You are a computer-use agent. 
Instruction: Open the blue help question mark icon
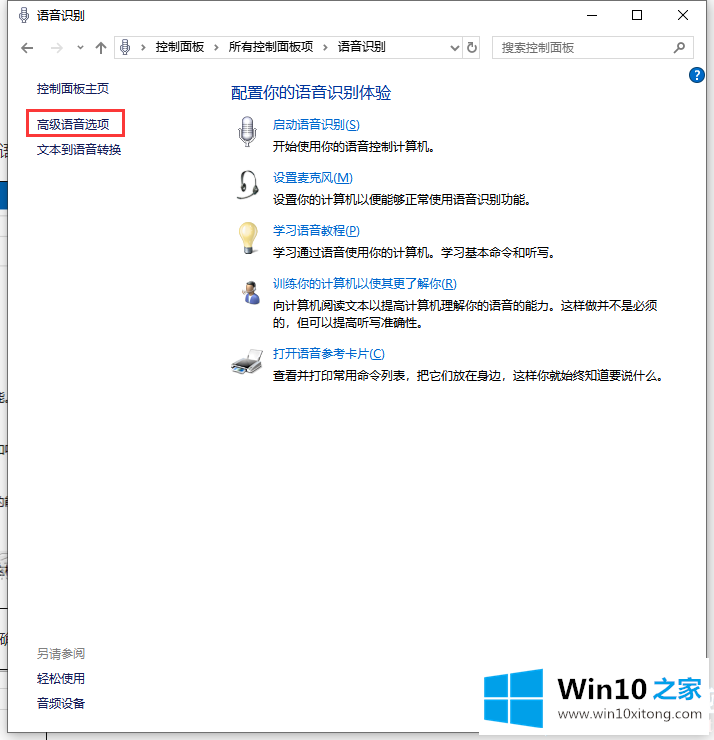tap(698, 75)
